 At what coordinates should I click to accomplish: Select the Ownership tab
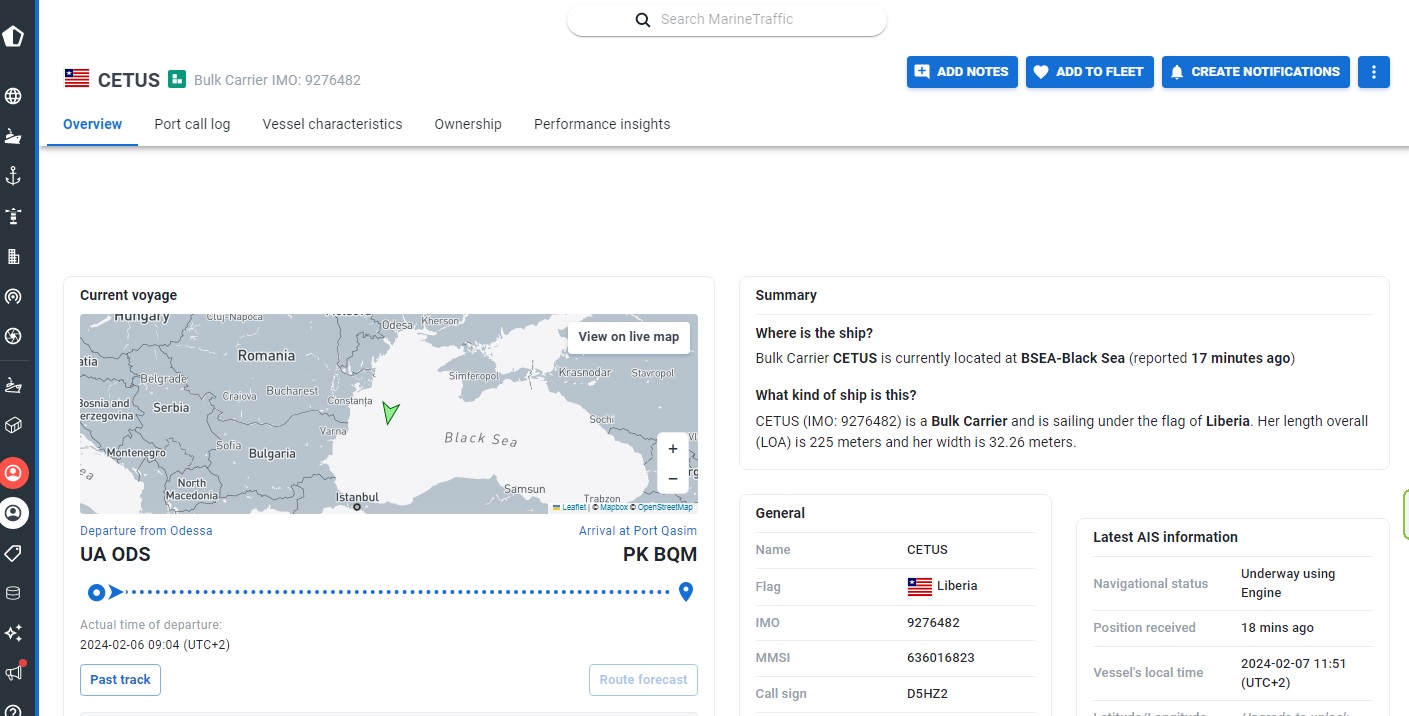pyautogui.click(x=468, y=124)
